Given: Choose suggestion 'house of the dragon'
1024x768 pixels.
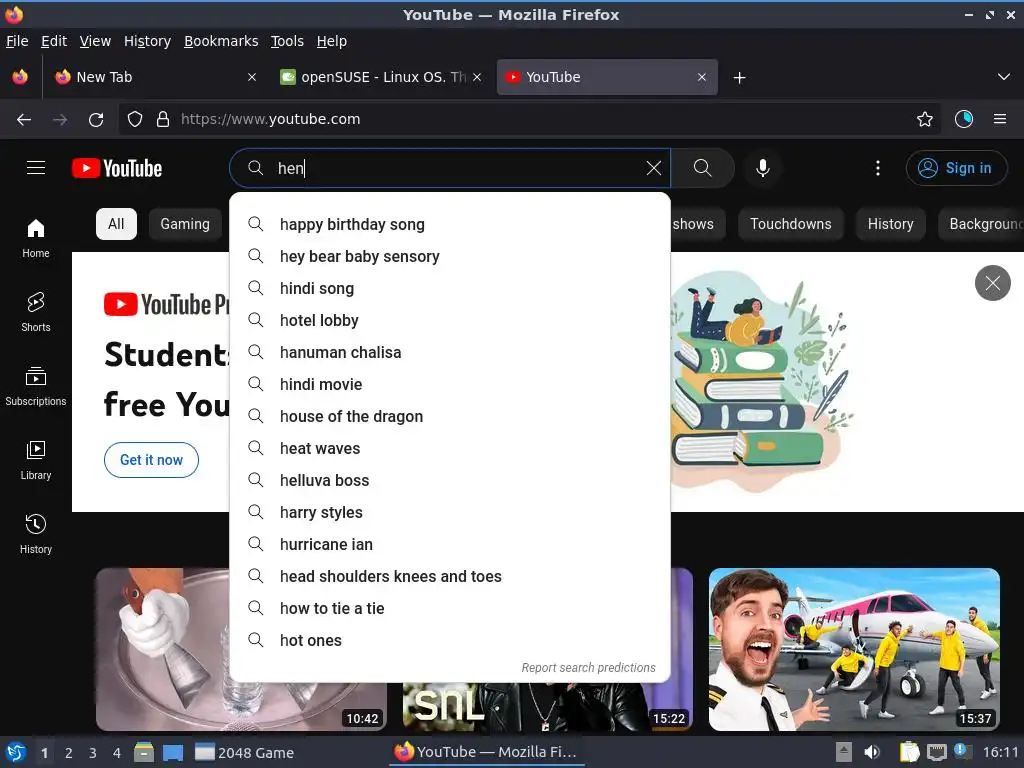Looking at the screenshot, I should (450, 417).
